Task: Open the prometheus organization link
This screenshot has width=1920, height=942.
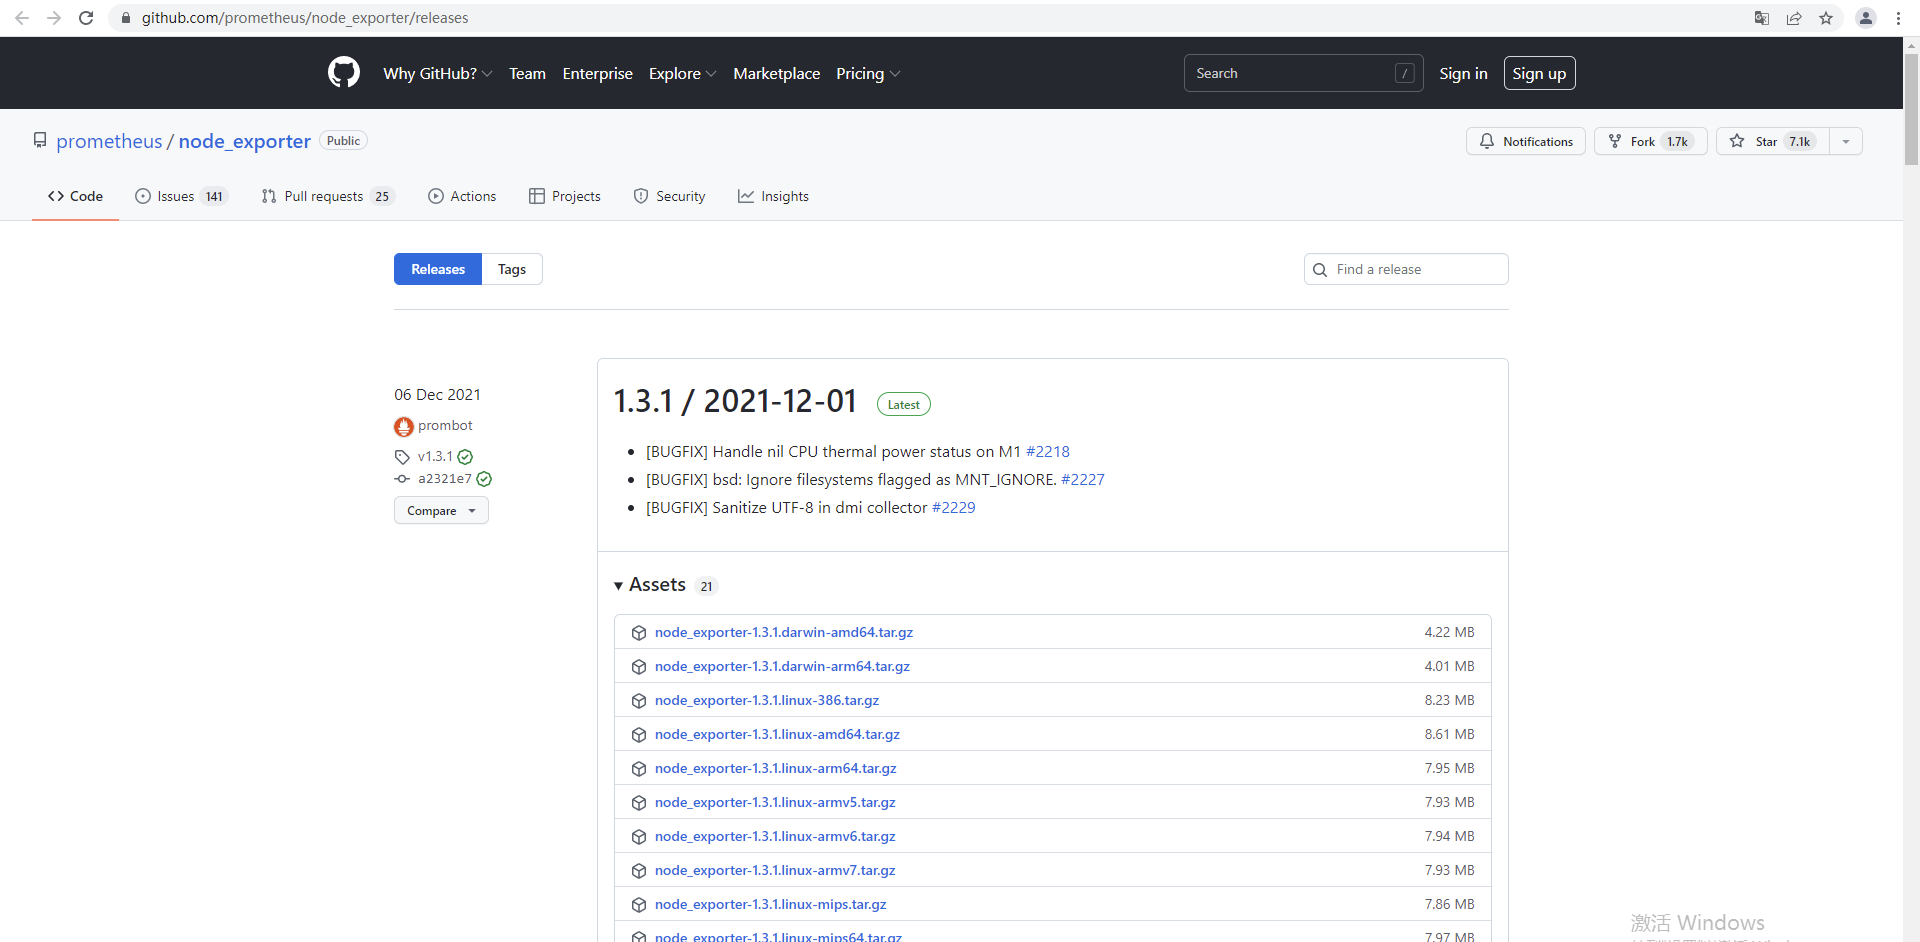Action: (x=109, y=141)
